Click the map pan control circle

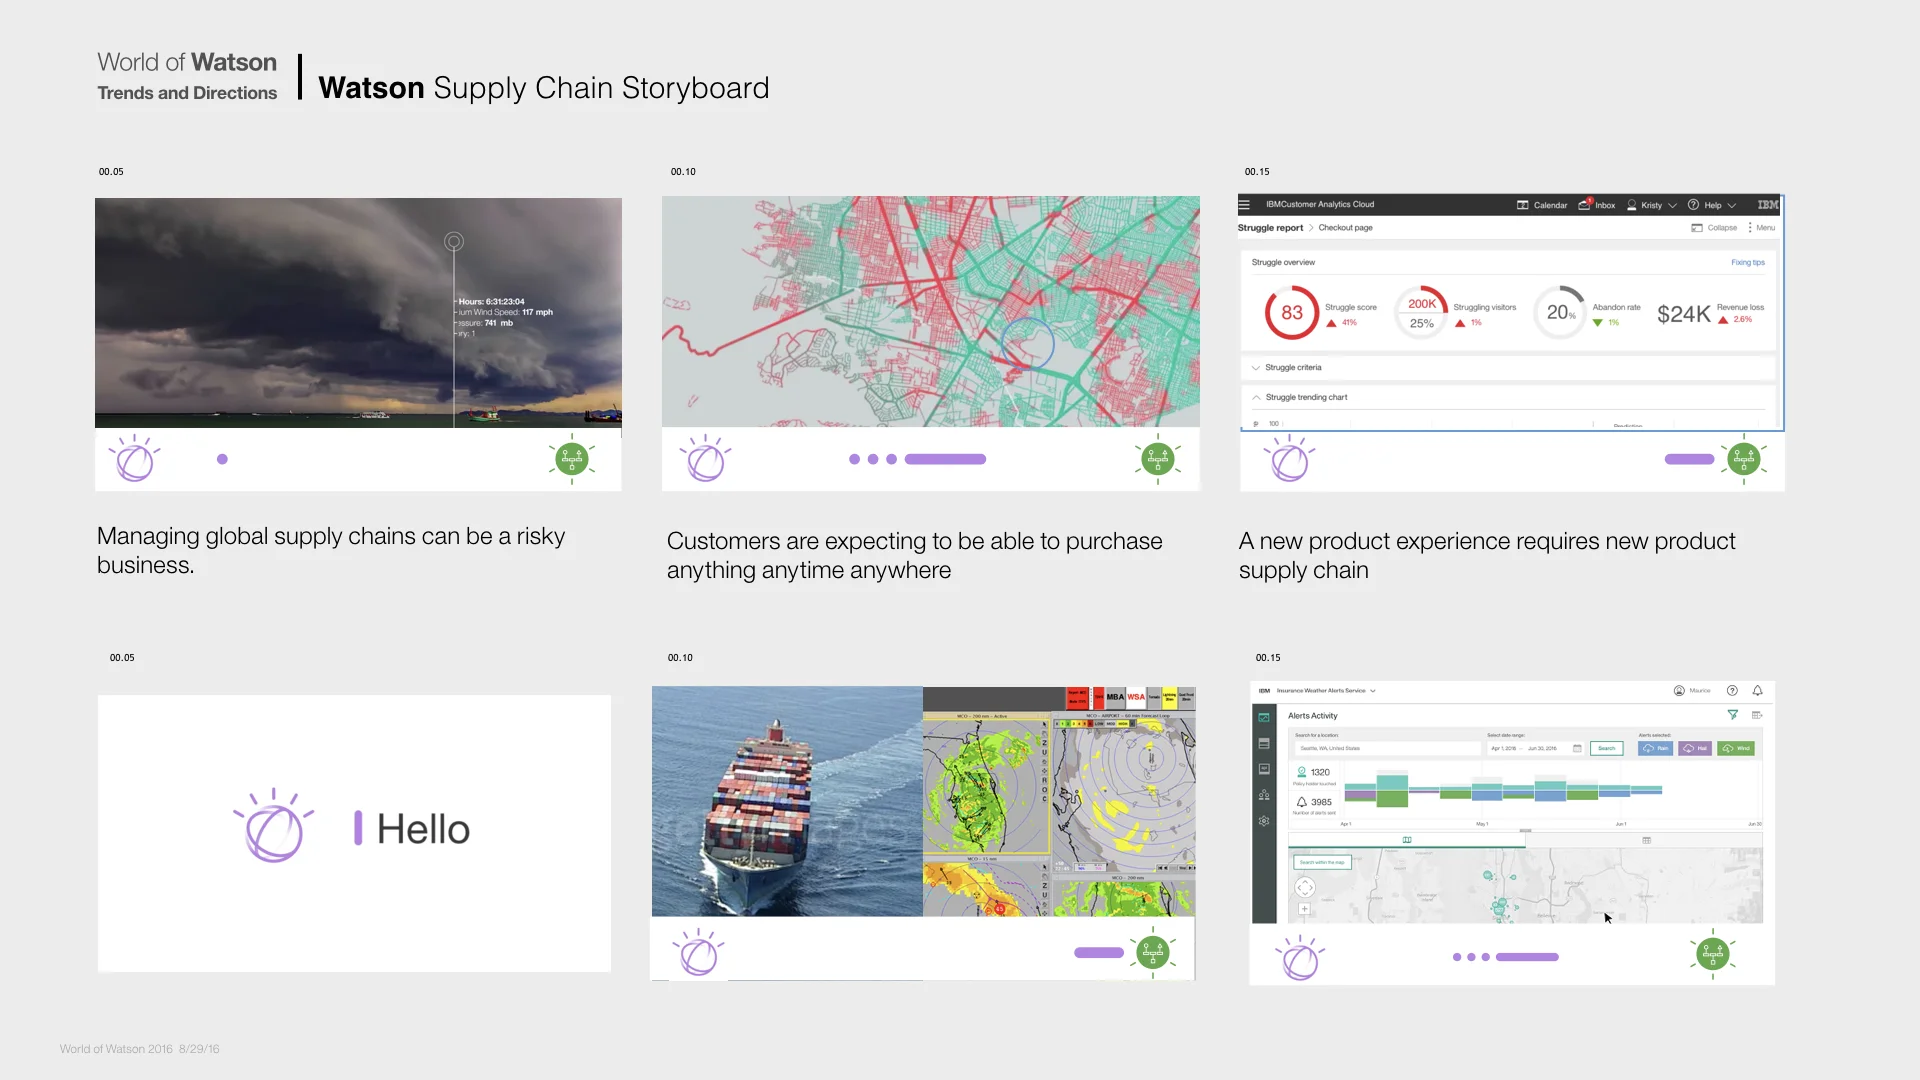click(1305, 887)
